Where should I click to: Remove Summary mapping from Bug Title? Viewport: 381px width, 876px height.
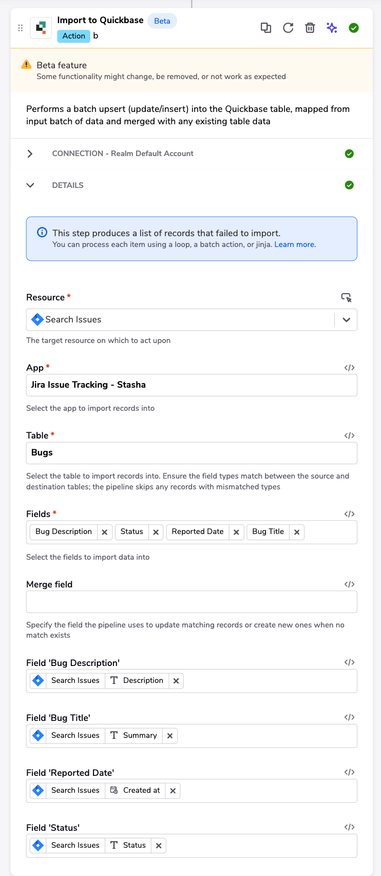coord(170,736)
